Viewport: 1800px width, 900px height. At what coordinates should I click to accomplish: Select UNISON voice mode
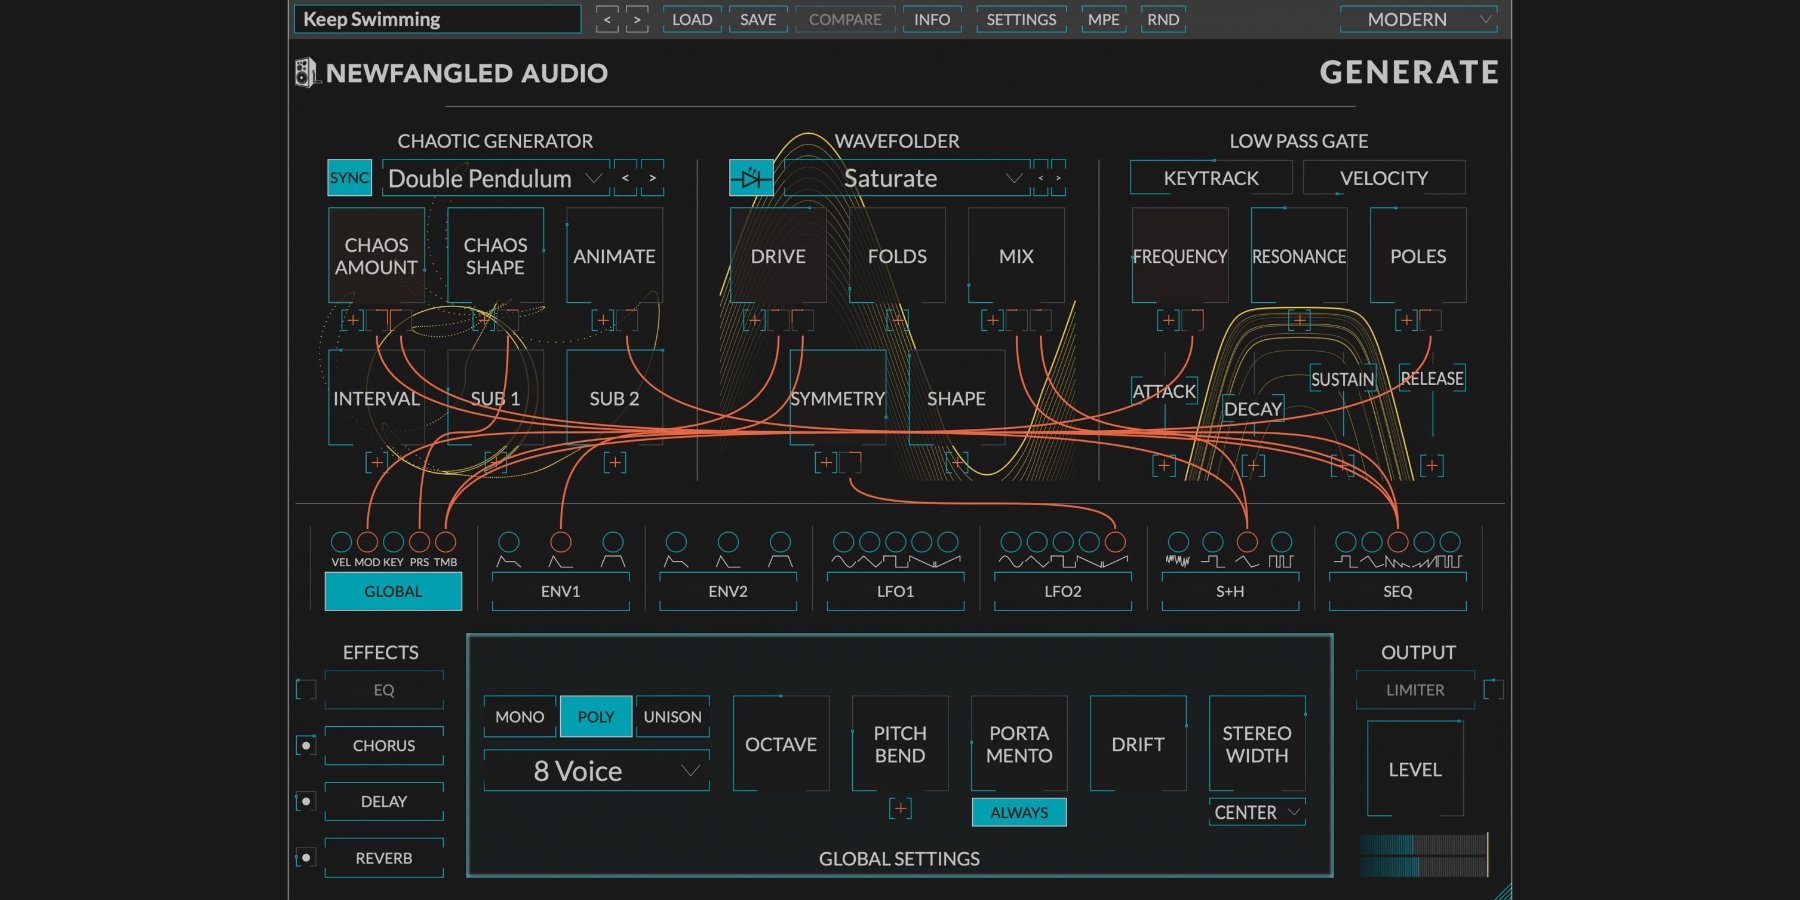(x=673, y=717)
